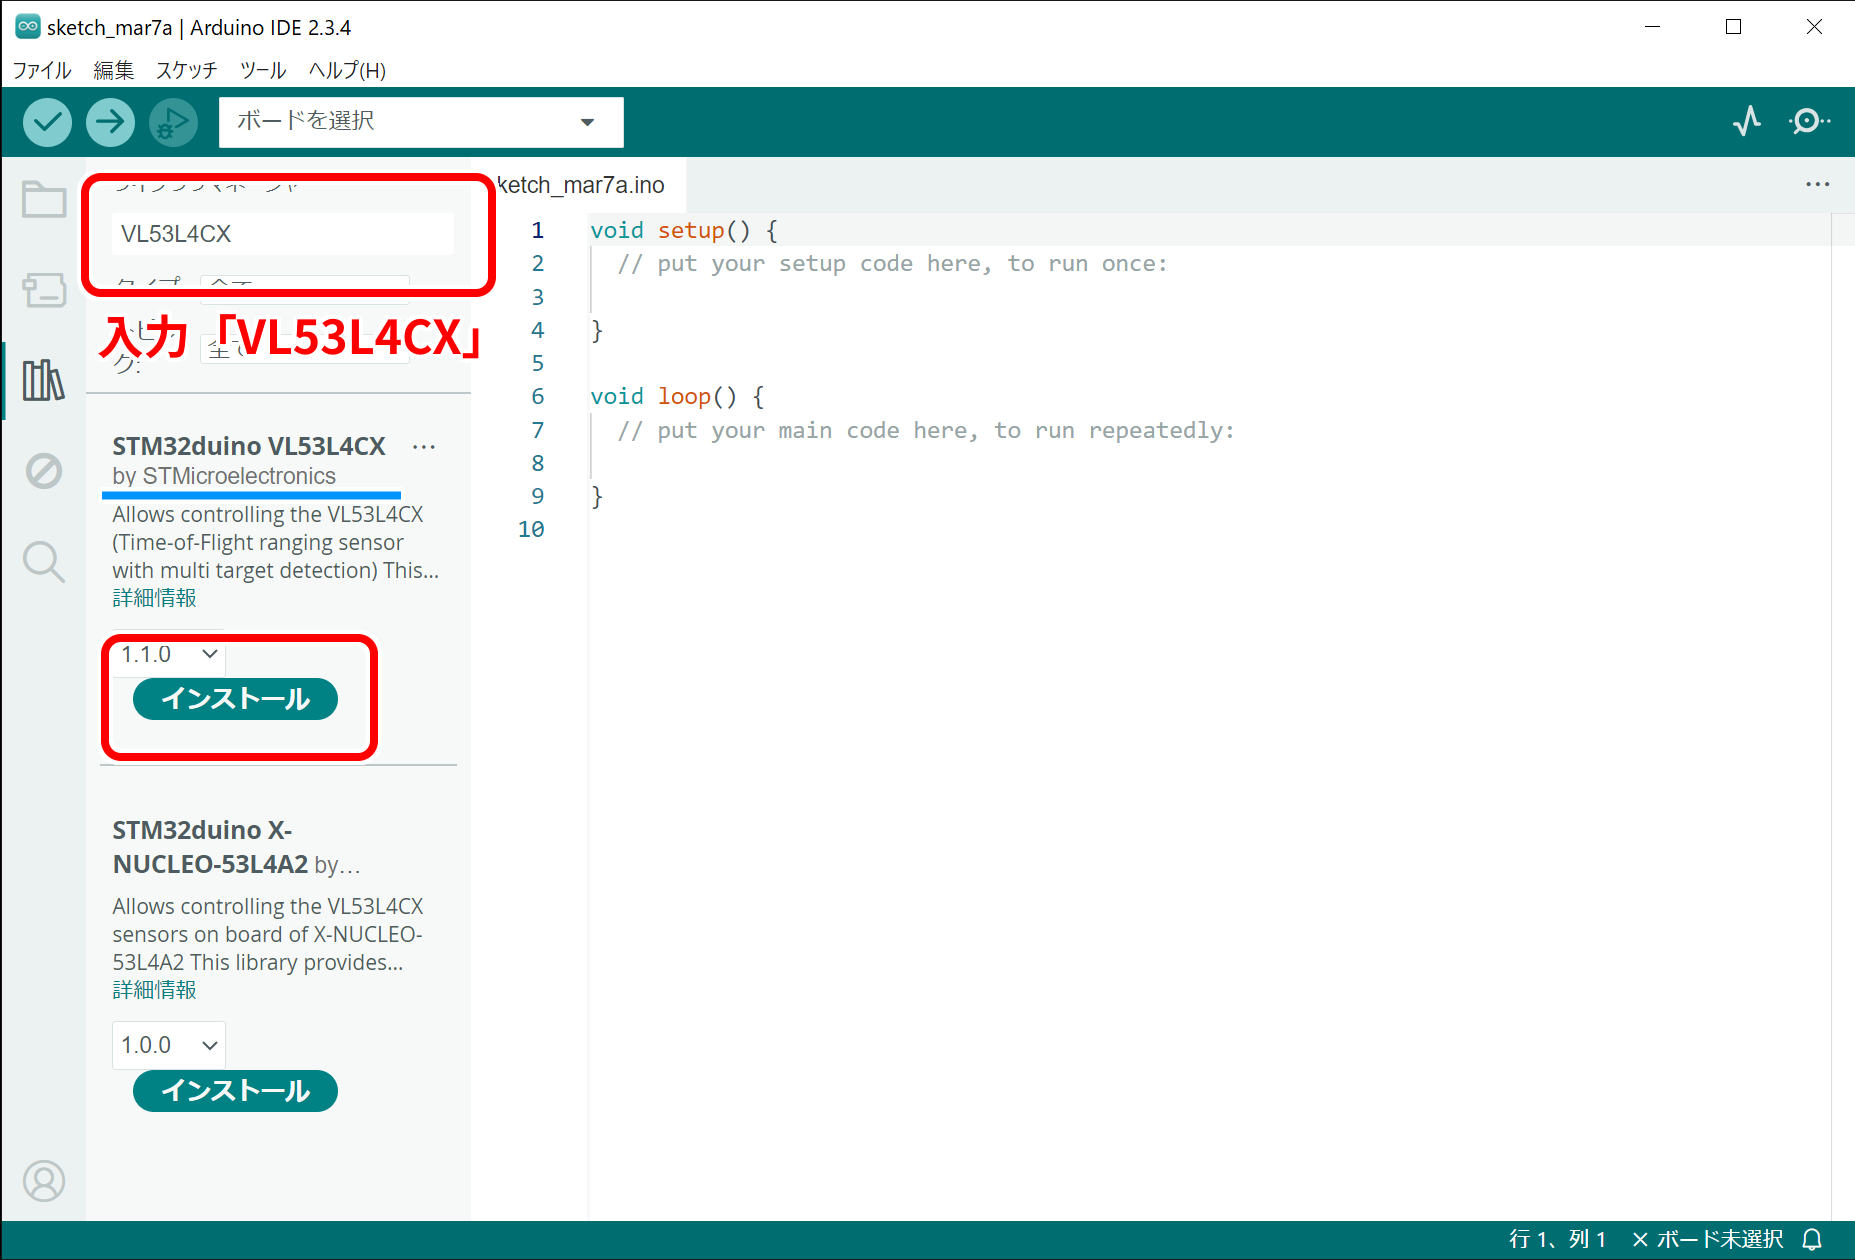
Task: Click the library search field containing VL53L4CX
Action: click(282, 234)
